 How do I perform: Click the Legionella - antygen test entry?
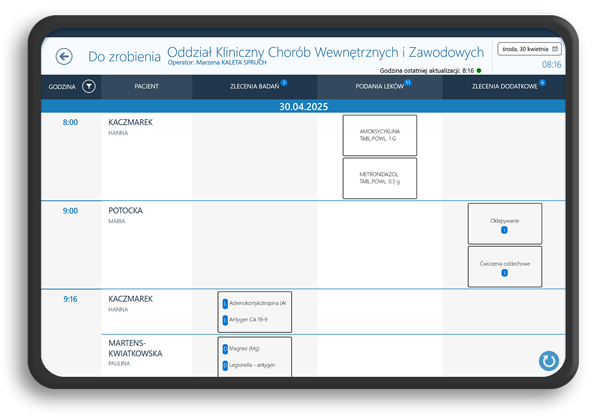tap(252, 365)
